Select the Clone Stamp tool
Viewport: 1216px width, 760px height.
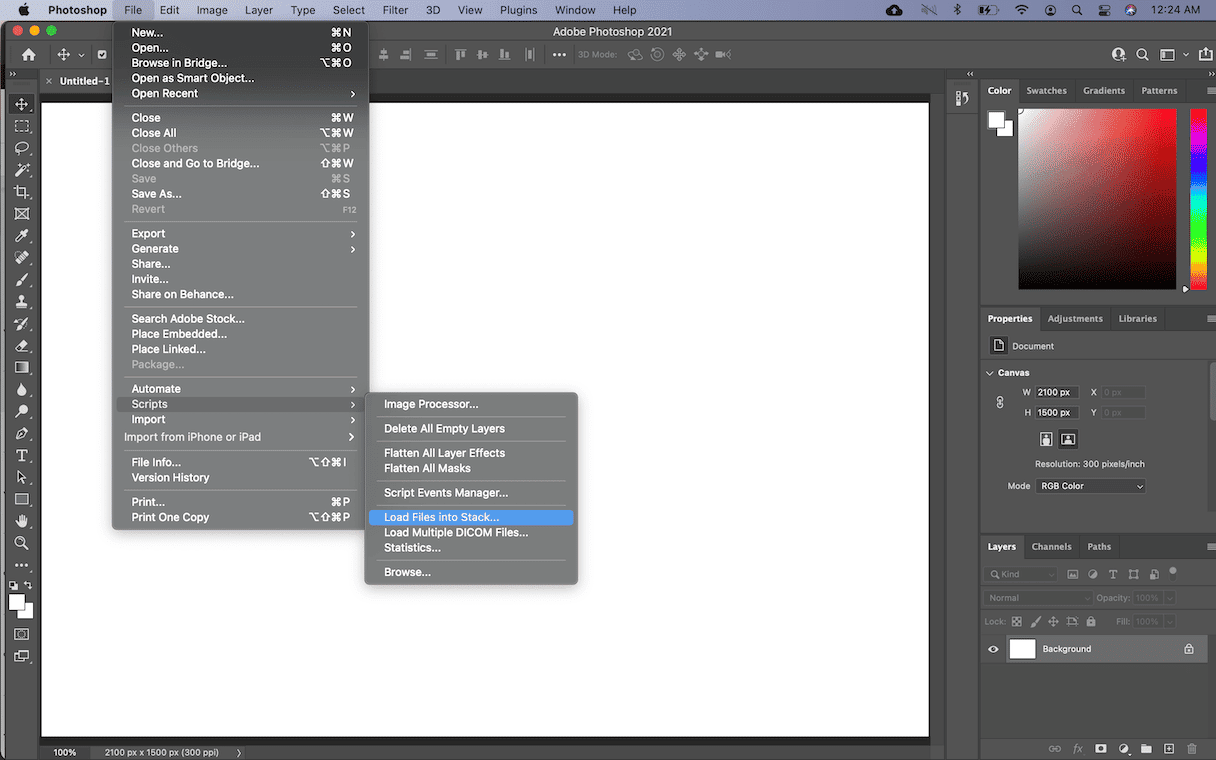click(22, 301)
